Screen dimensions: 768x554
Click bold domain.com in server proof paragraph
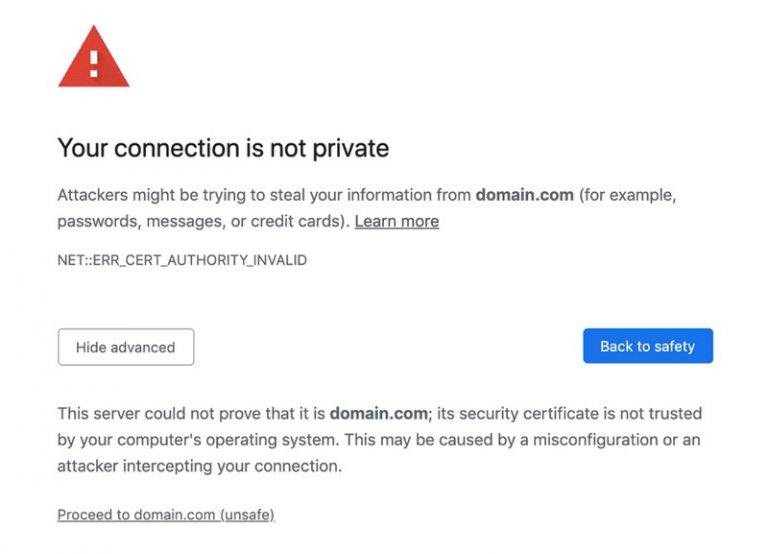379,413
